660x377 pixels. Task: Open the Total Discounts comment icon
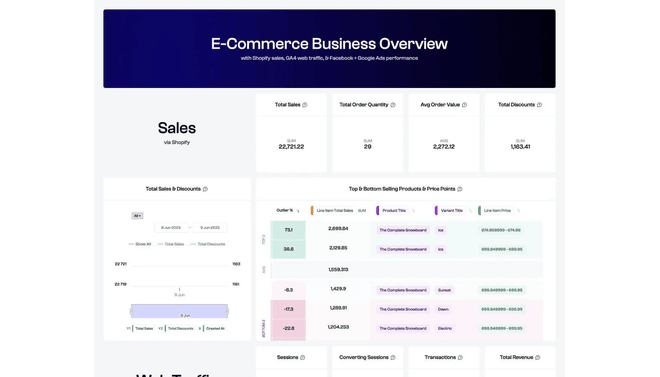539,105
